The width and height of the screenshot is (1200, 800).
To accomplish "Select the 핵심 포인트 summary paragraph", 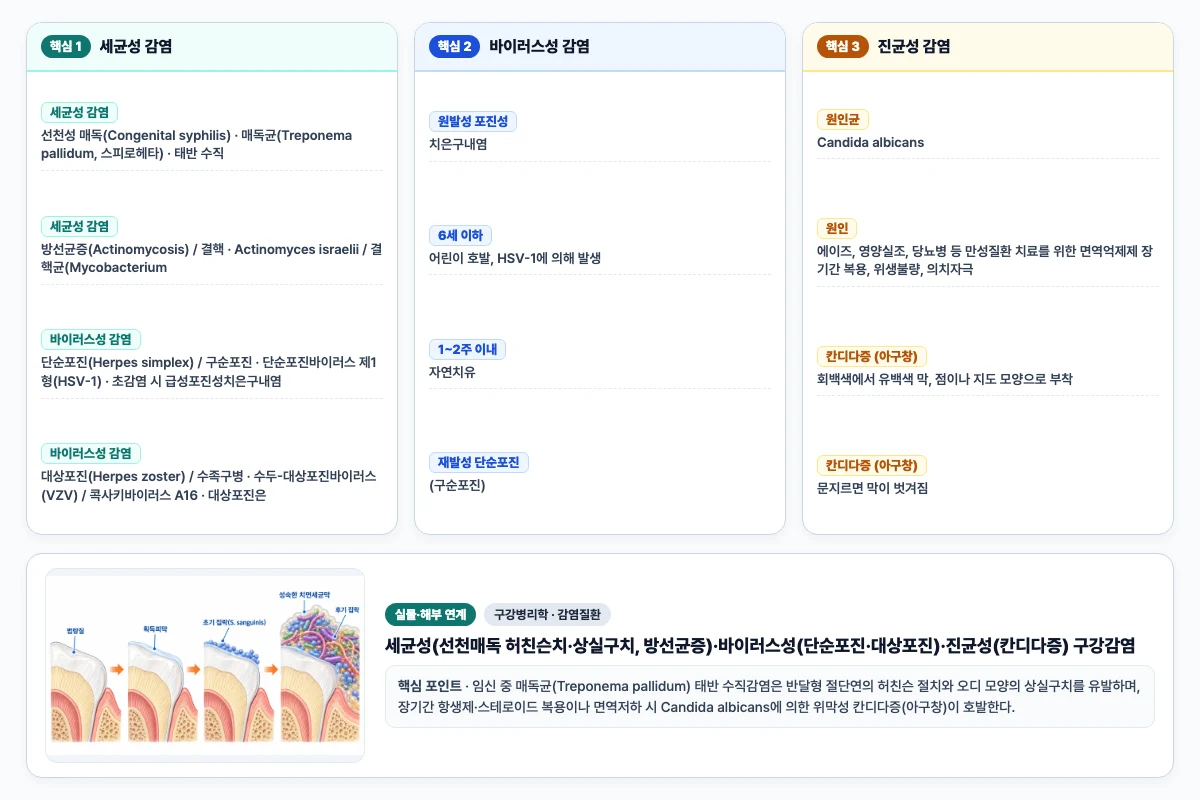I will (770, 696).
